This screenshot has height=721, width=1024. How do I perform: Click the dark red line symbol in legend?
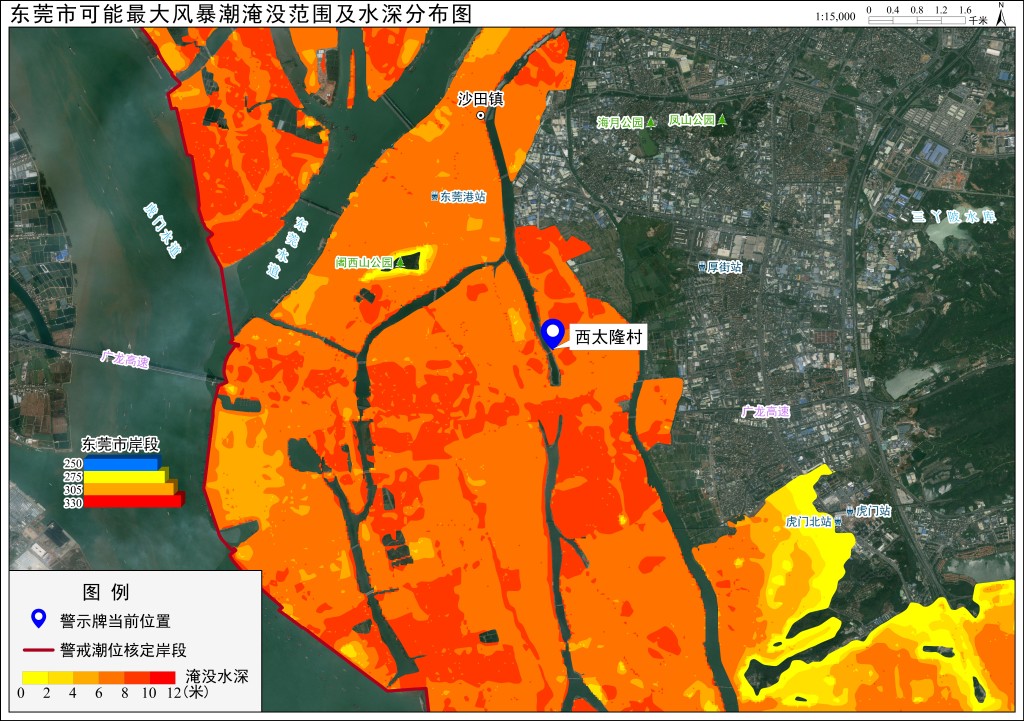(x=39, y=650)
